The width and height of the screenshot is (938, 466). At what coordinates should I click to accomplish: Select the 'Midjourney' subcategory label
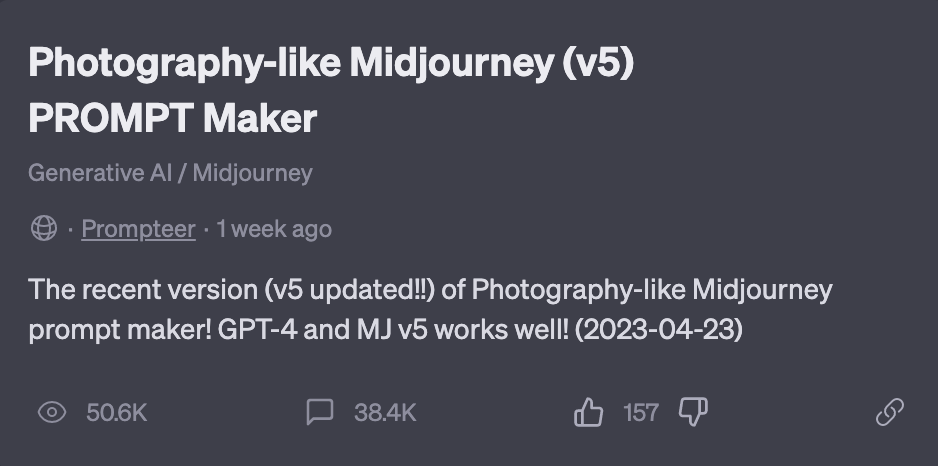[x=252, y=173]
